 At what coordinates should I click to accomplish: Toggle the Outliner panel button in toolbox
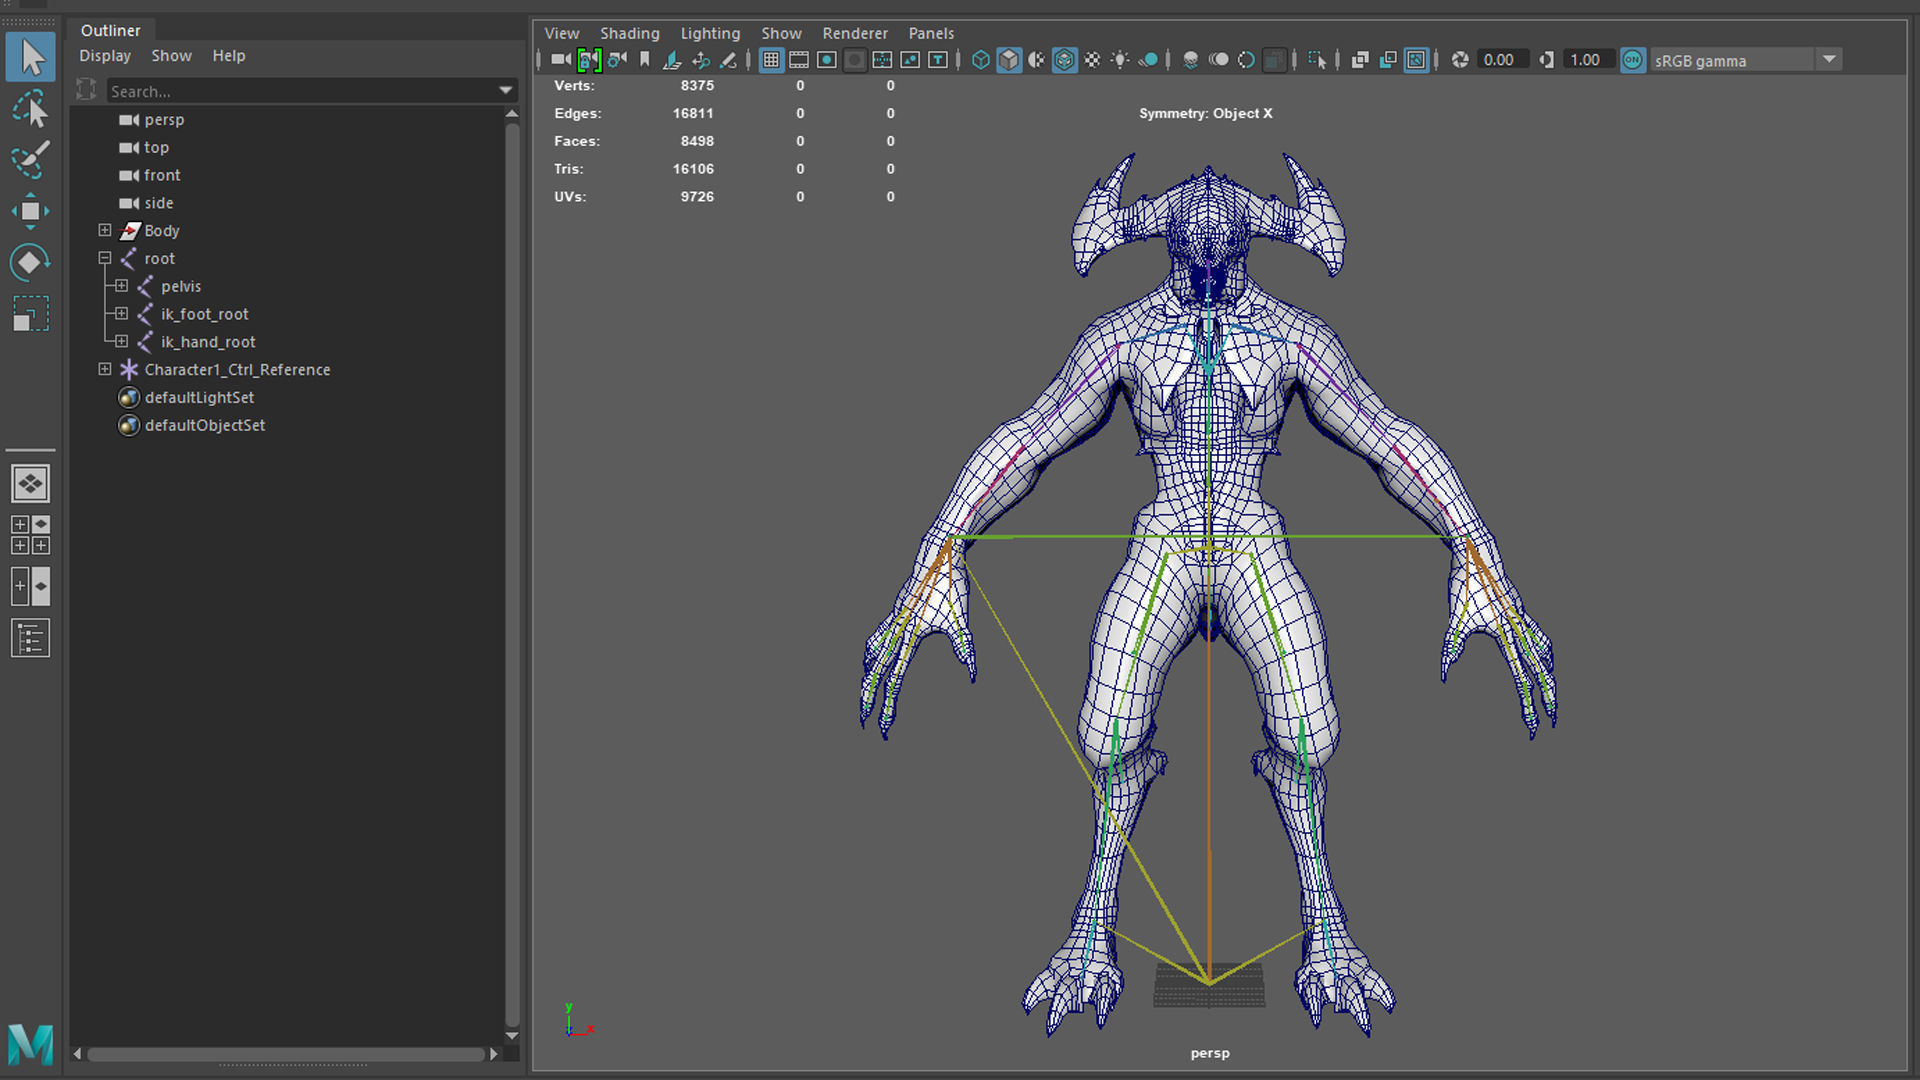click(x=31, y=638)
